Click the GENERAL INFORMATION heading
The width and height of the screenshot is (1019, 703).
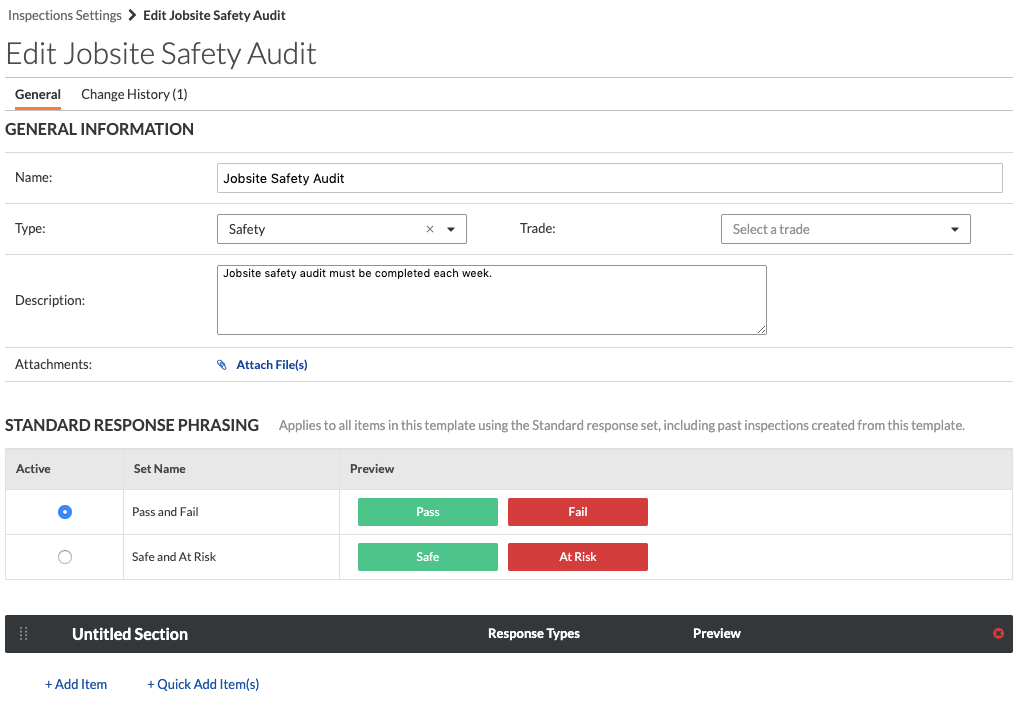[x=99, y=129]
